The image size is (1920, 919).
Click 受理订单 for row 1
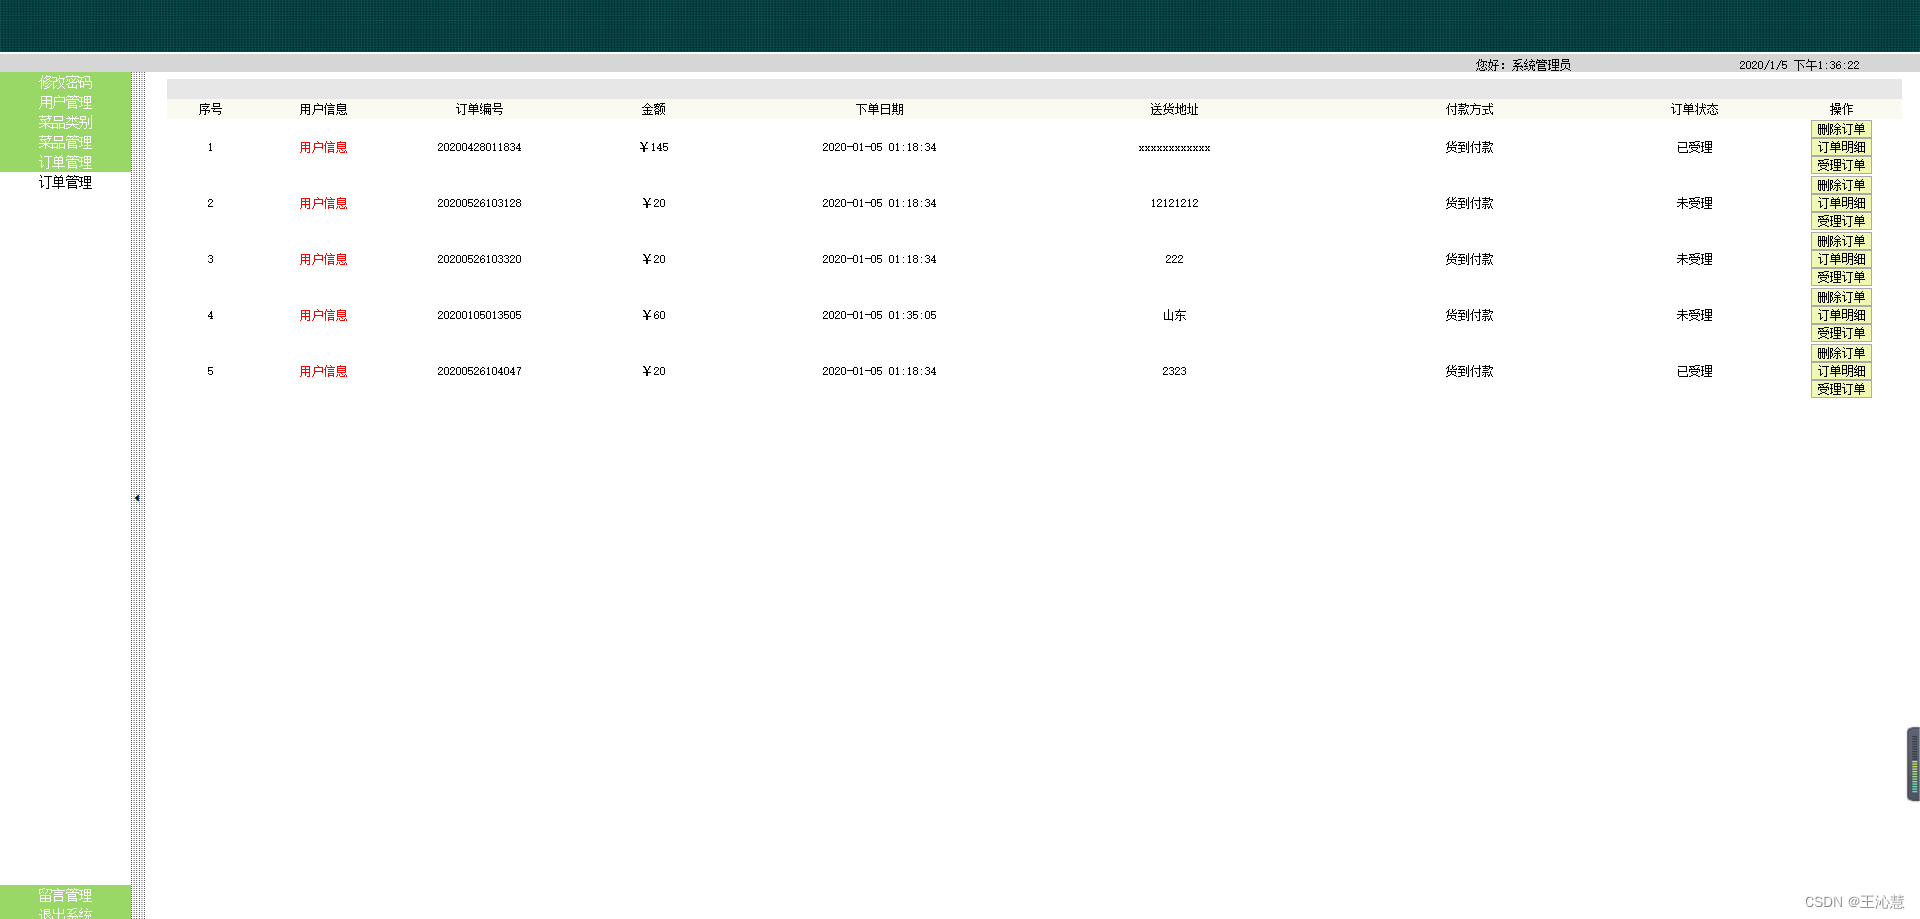click(1841, 165)
